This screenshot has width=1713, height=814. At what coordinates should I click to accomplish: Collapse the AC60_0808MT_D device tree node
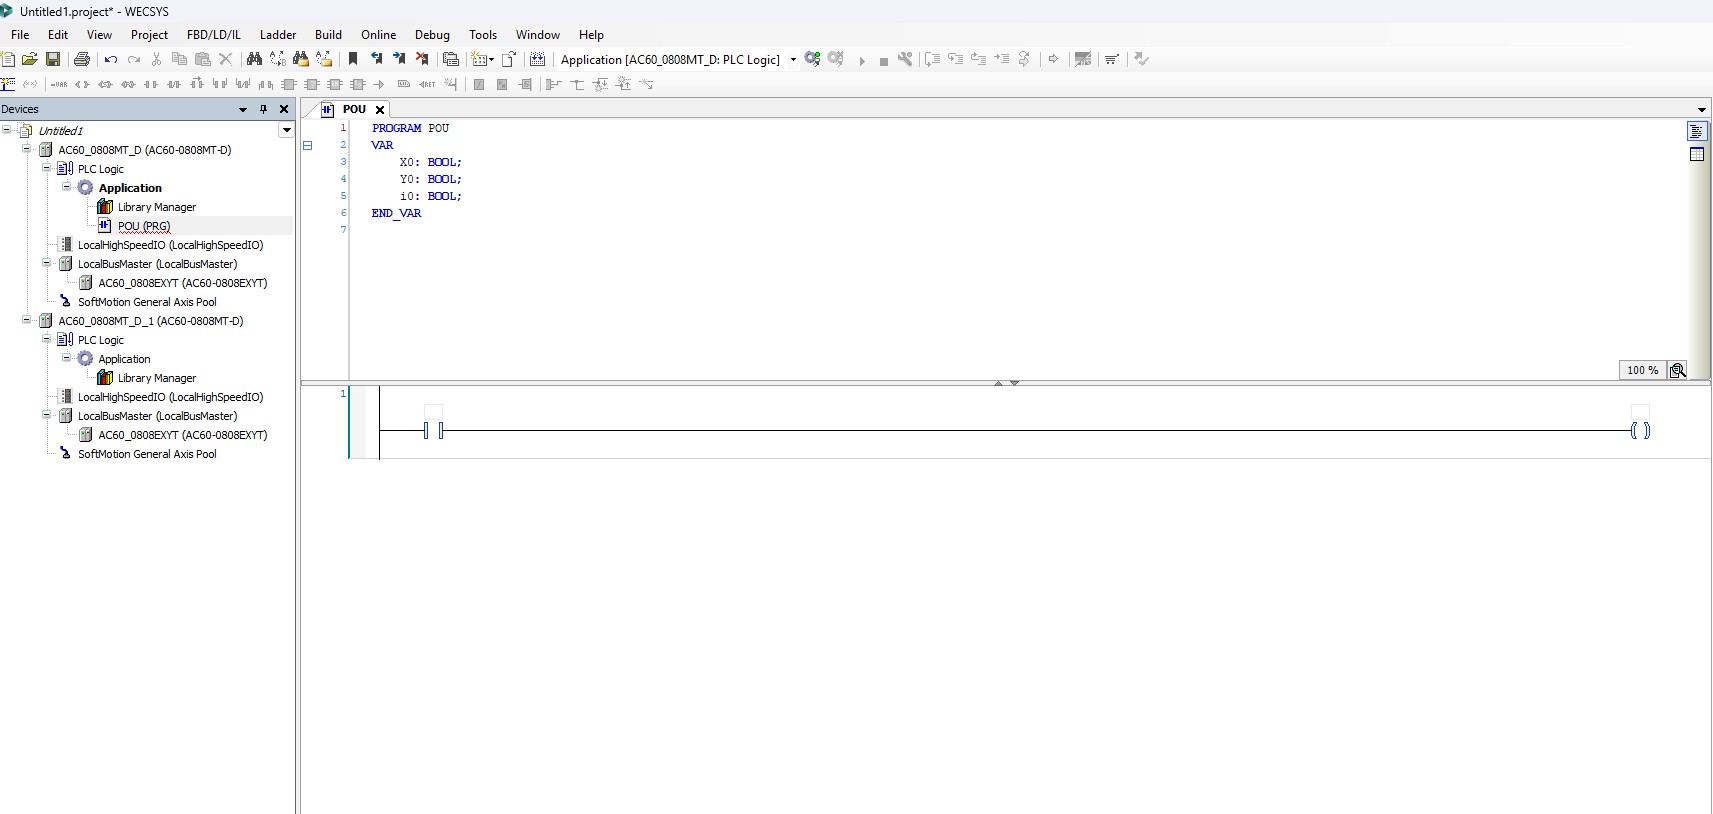click(27, 149)
